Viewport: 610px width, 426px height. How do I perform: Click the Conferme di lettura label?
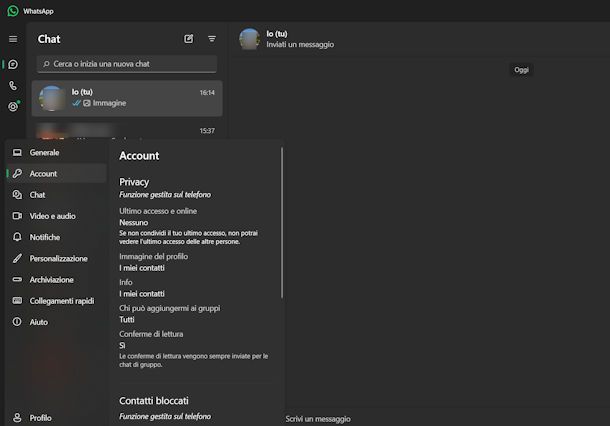coord(151,334)
